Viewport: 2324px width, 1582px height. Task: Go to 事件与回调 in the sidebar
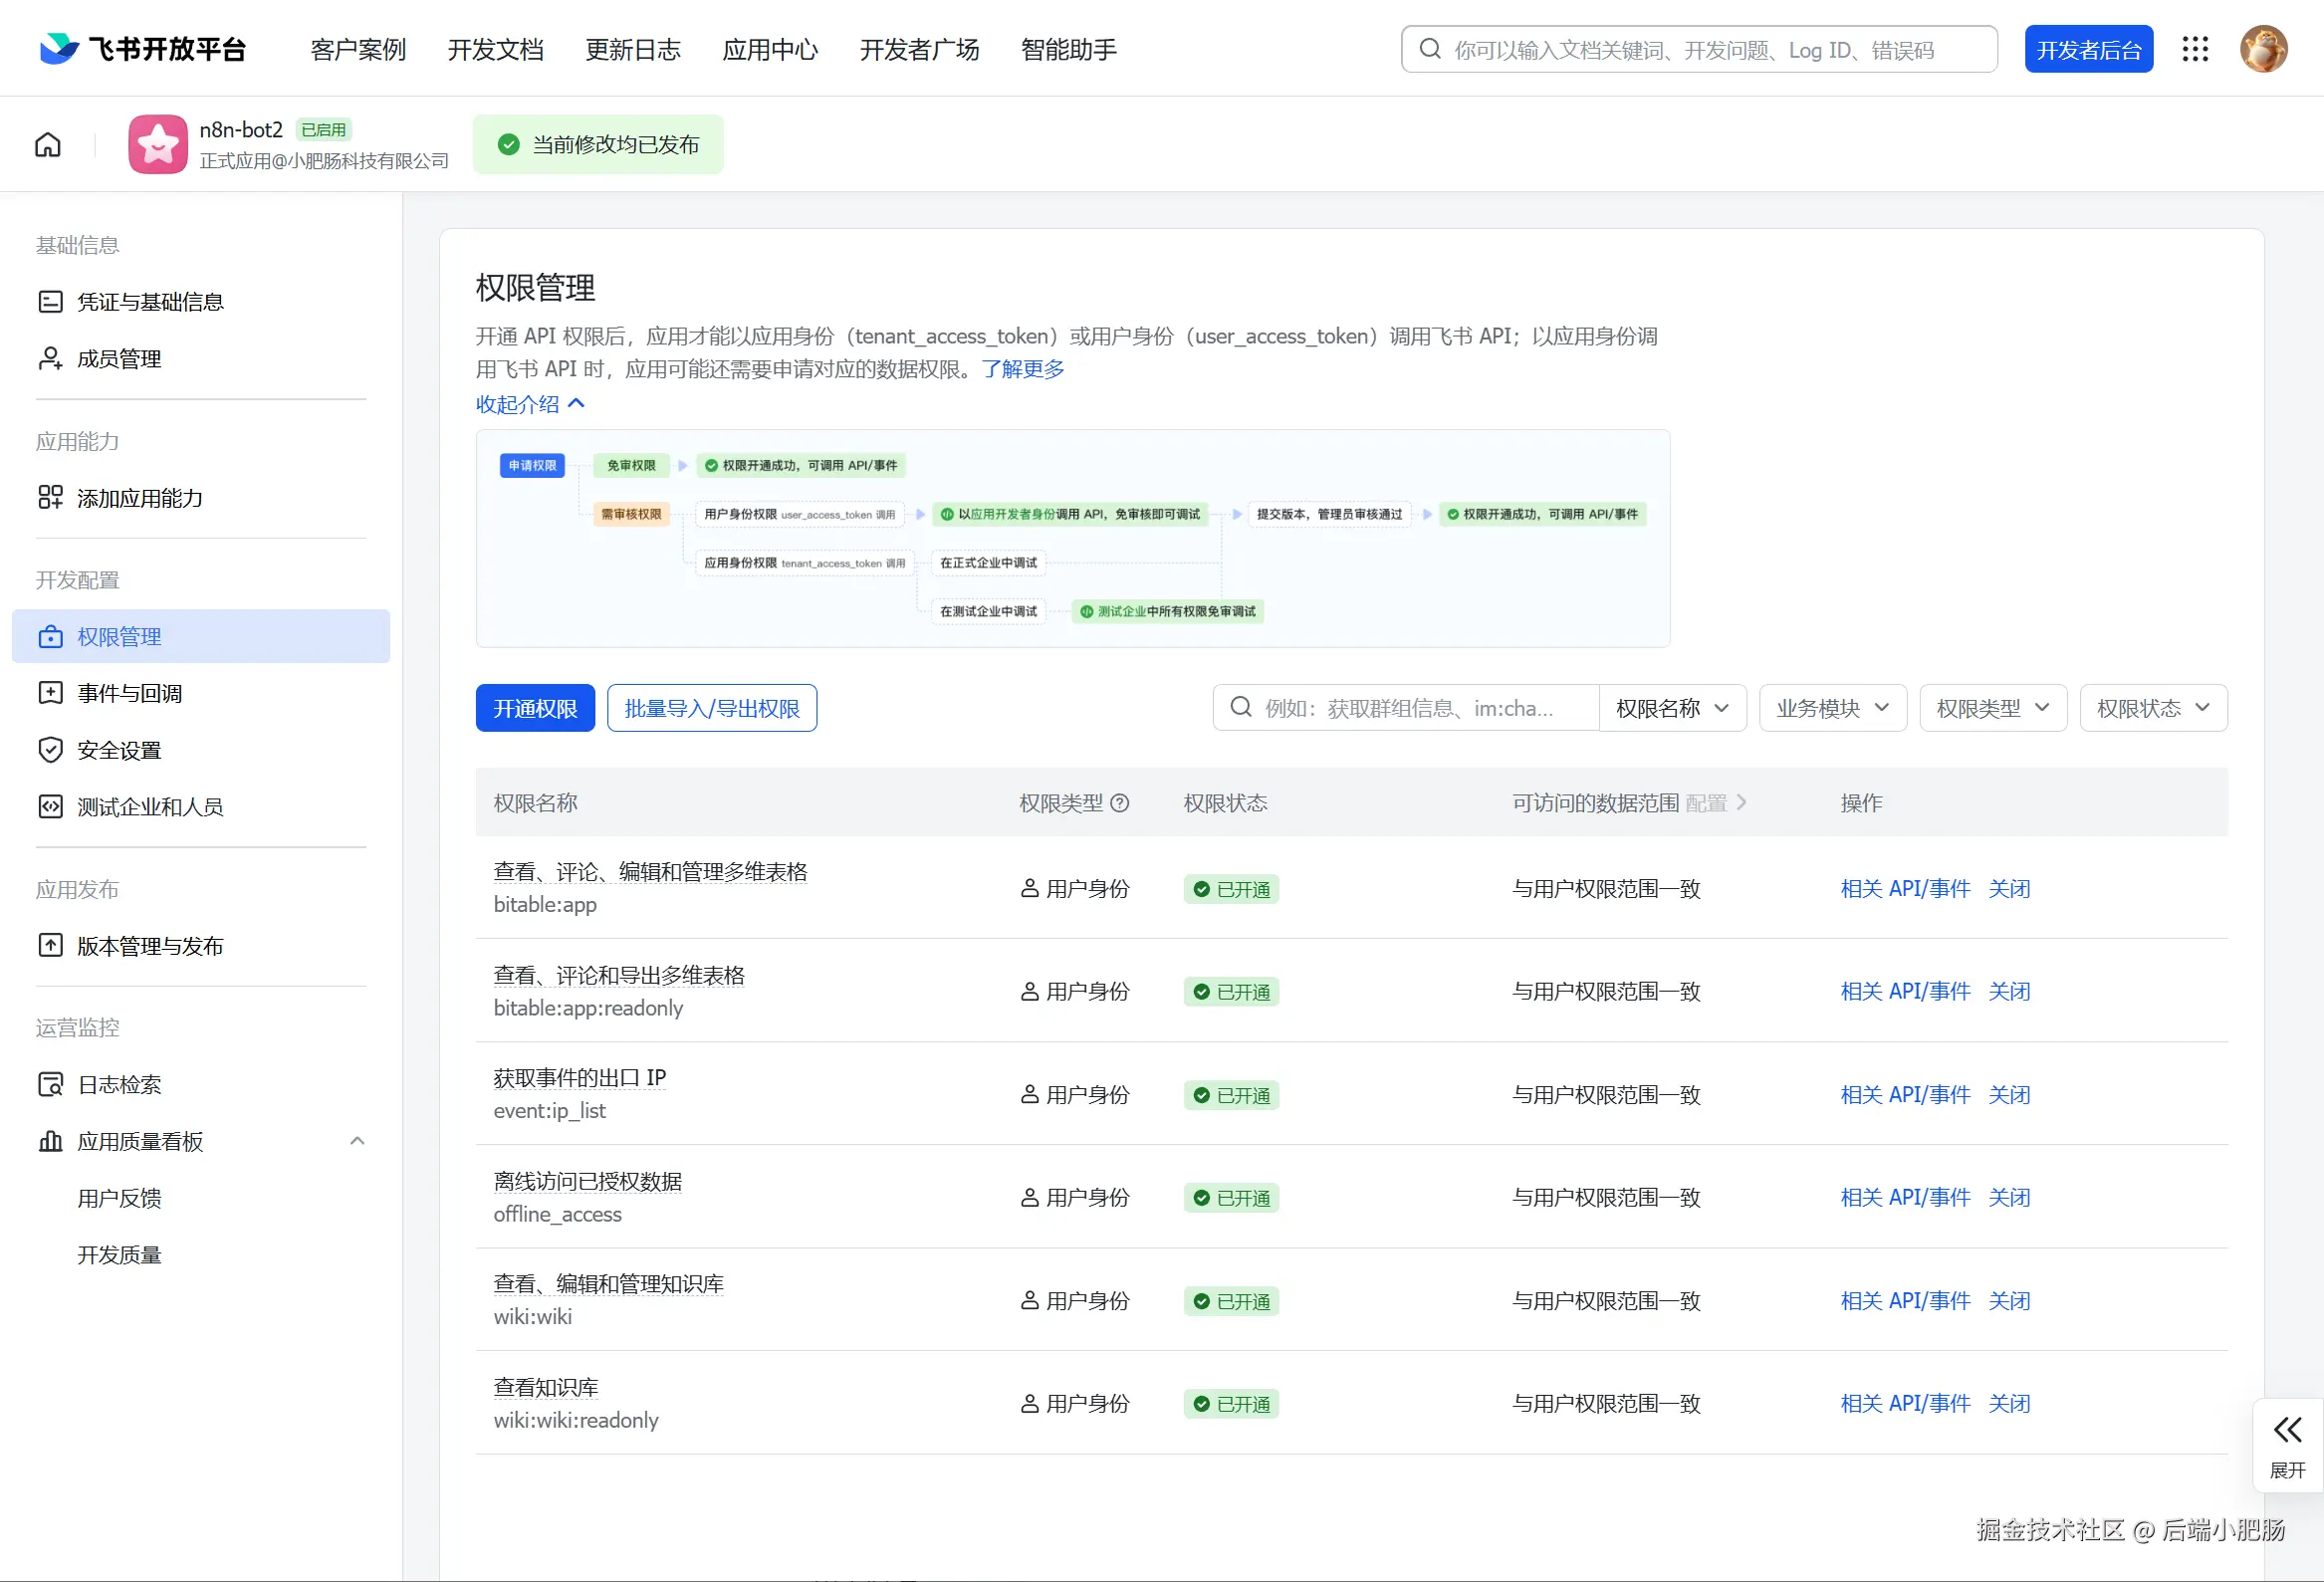(x=130, y=693)
